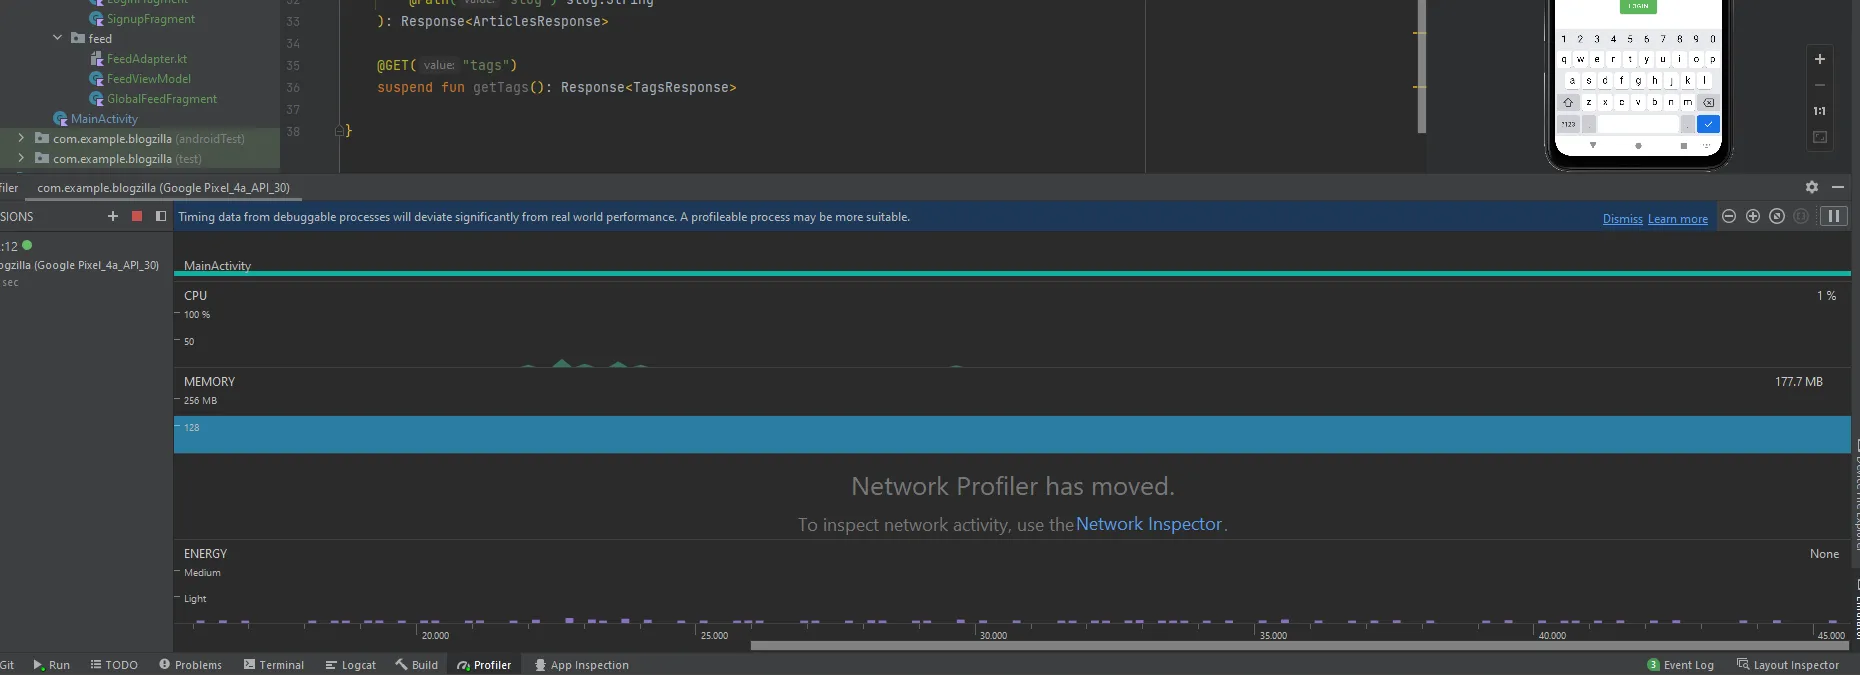Open the Layout Inspector

pos(1787,665)
